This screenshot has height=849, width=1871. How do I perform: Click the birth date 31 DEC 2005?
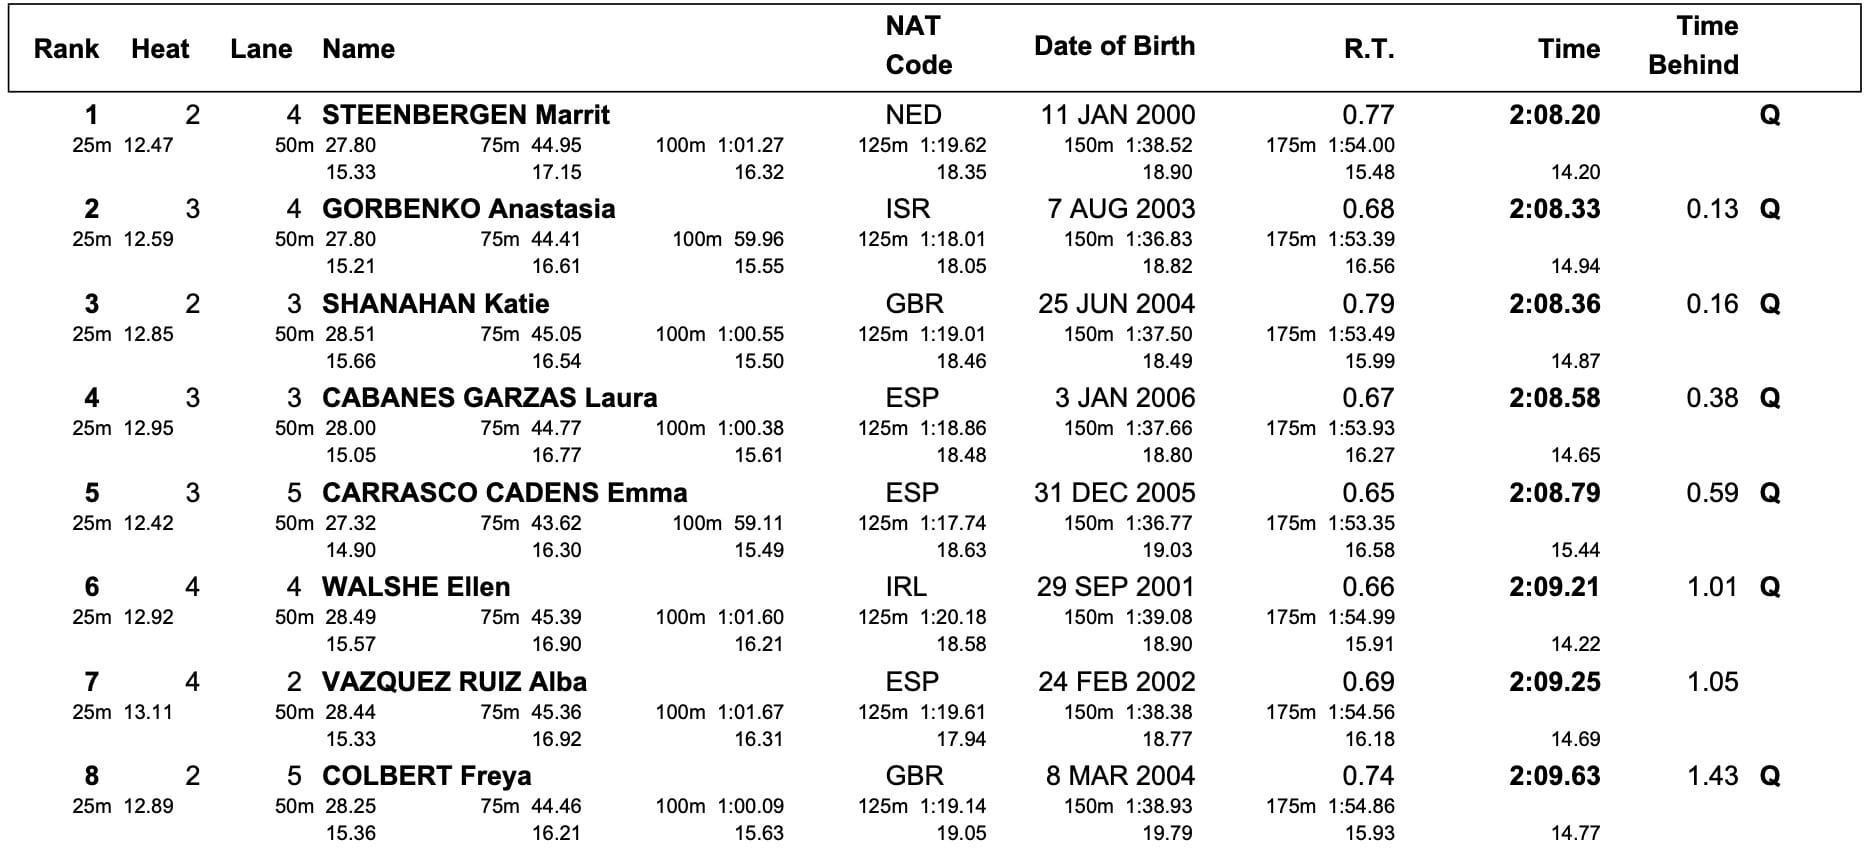point(1114,493)
